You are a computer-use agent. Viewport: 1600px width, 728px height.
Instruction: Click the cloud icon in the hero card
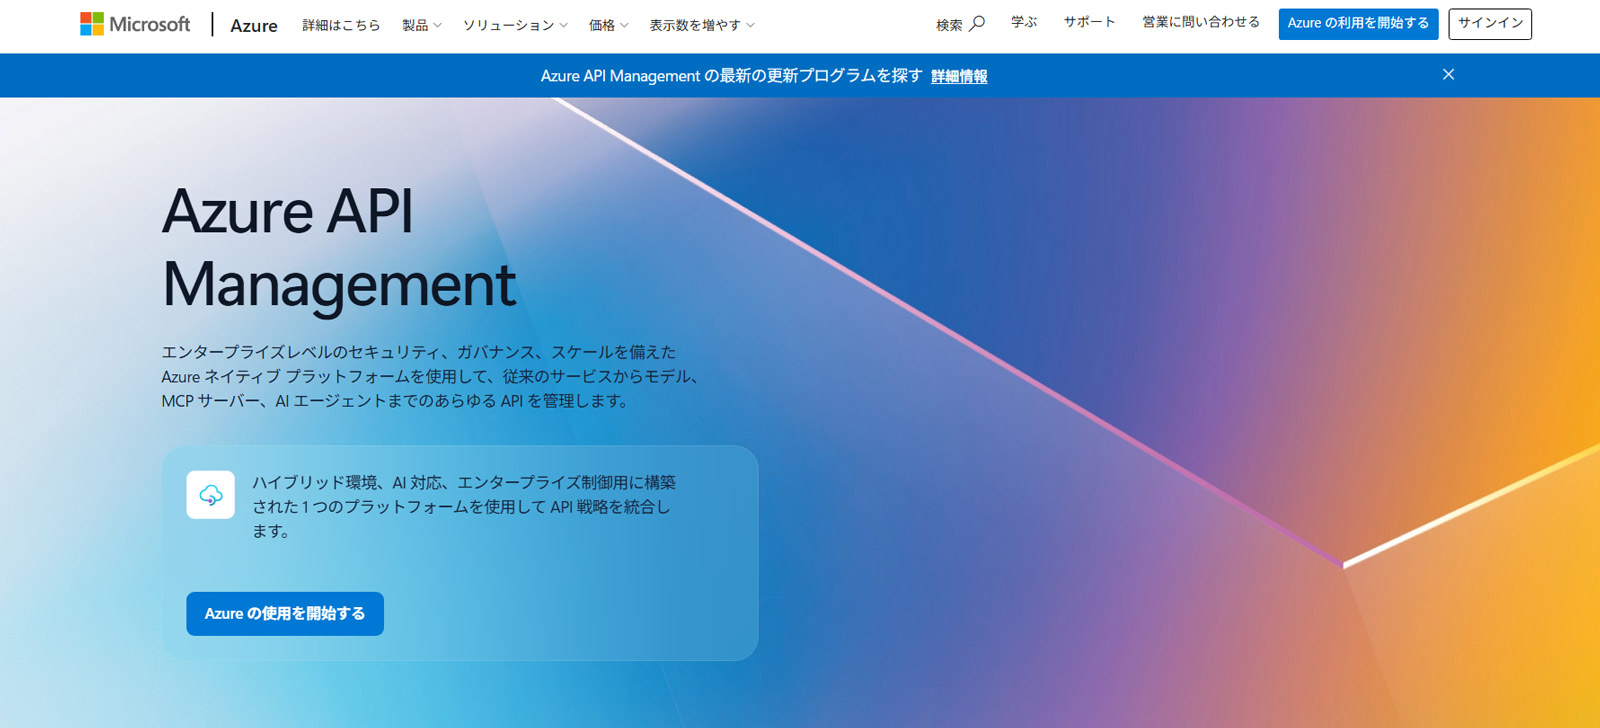tap(211, 495)
